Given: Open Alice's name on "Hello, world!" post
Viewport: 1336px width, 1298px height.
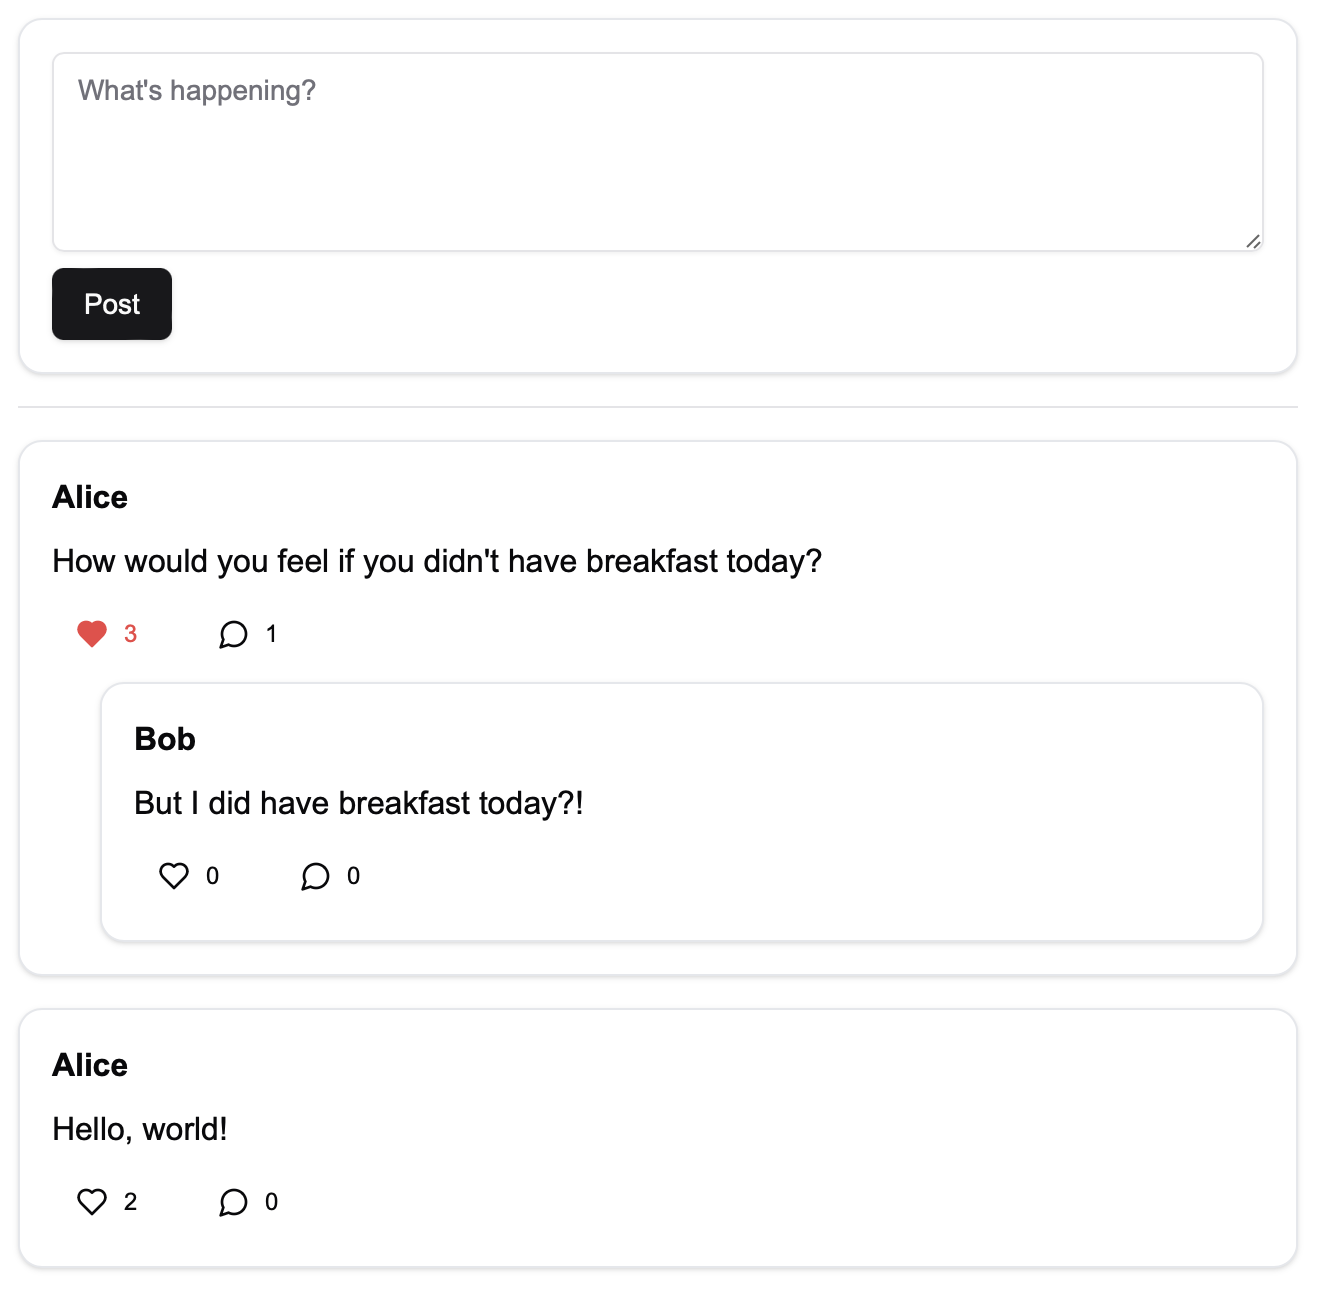Looking at the screenshot, I should (x=90, y=1065).
